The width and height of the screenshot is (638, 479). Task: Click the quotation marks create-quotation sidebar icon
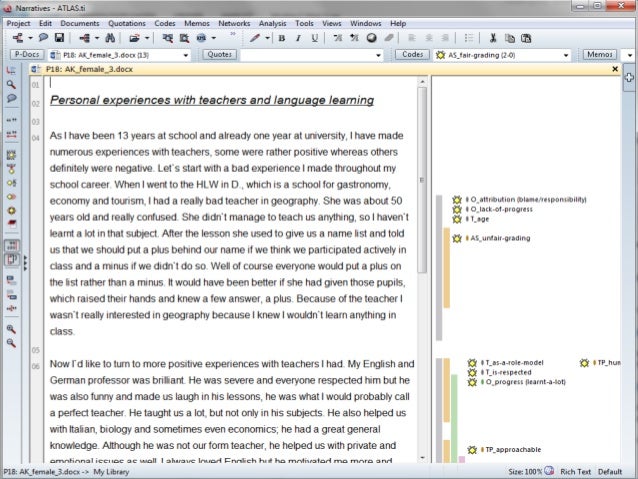pyautogui.click(x=11, y=120)
